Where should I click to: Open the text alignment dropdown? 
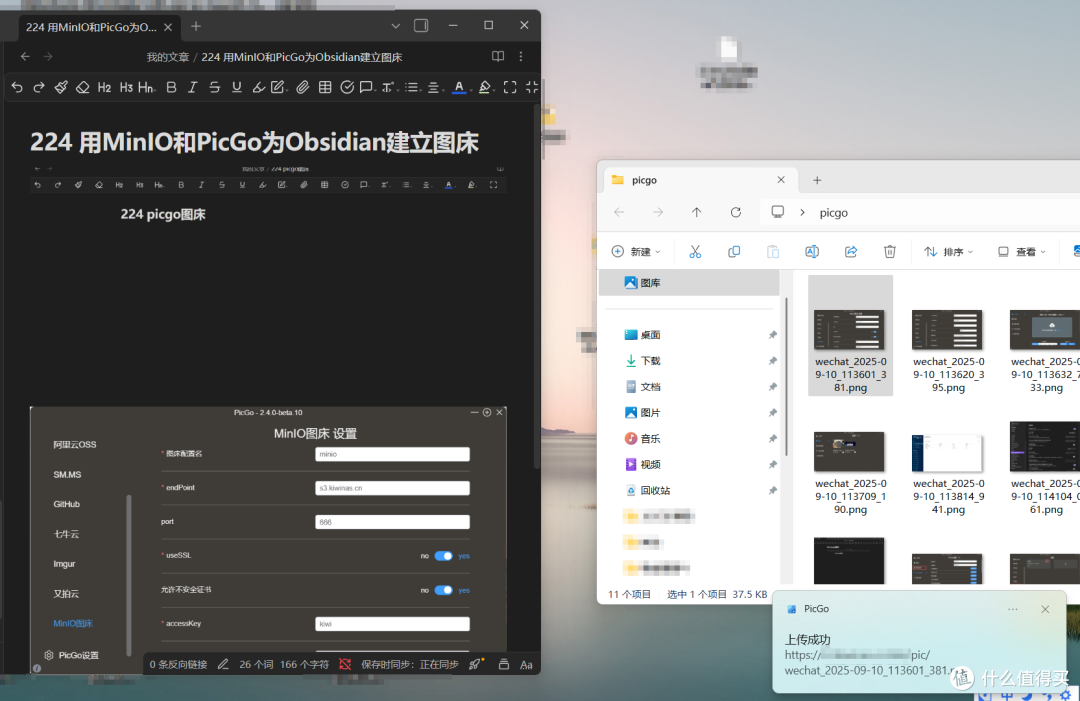(434, 87)
